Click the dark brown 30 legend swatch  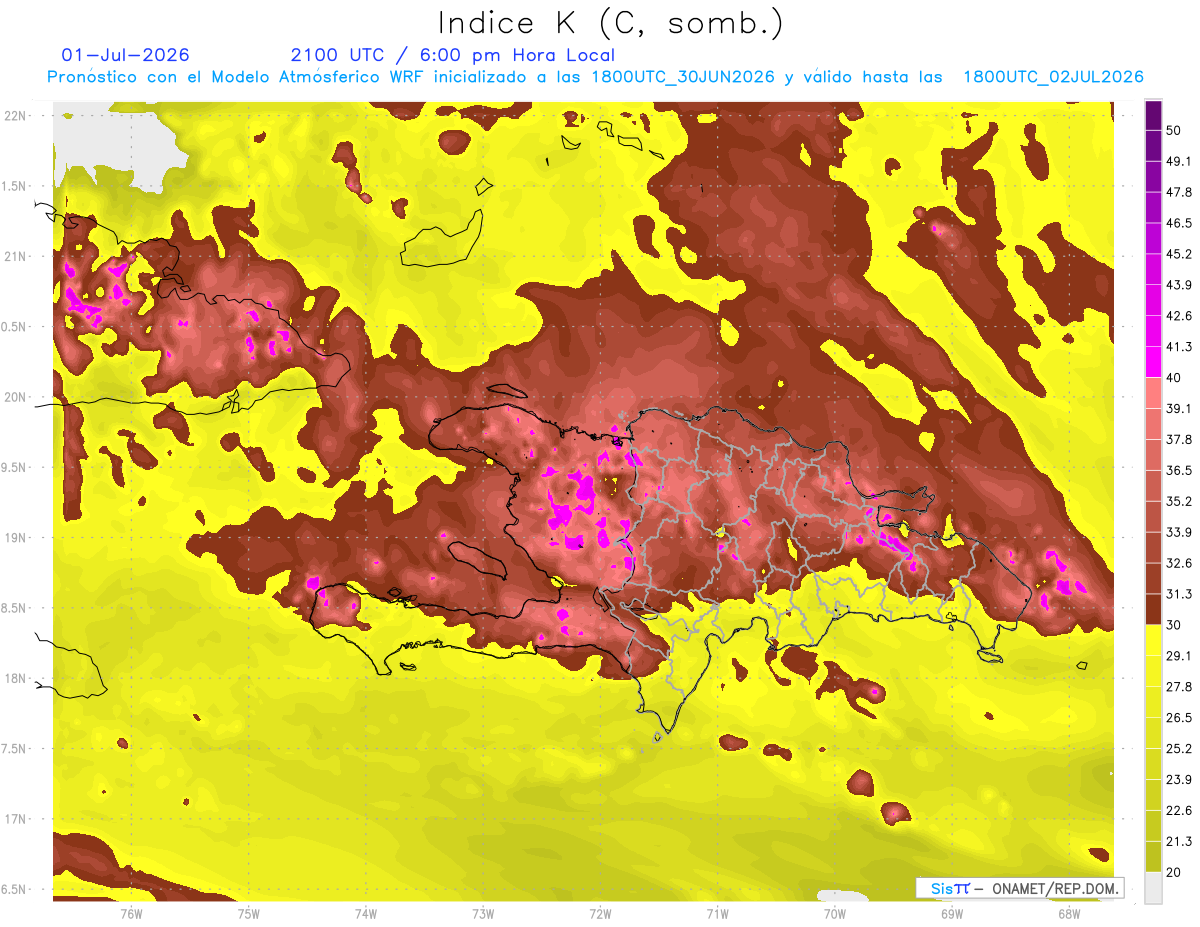pos(1153,609)
